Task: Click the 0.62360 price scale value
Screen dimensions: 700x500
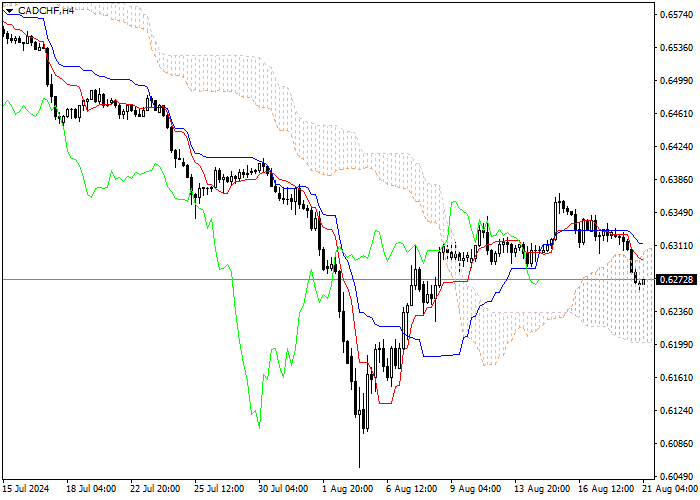Action: coord(676,312)
